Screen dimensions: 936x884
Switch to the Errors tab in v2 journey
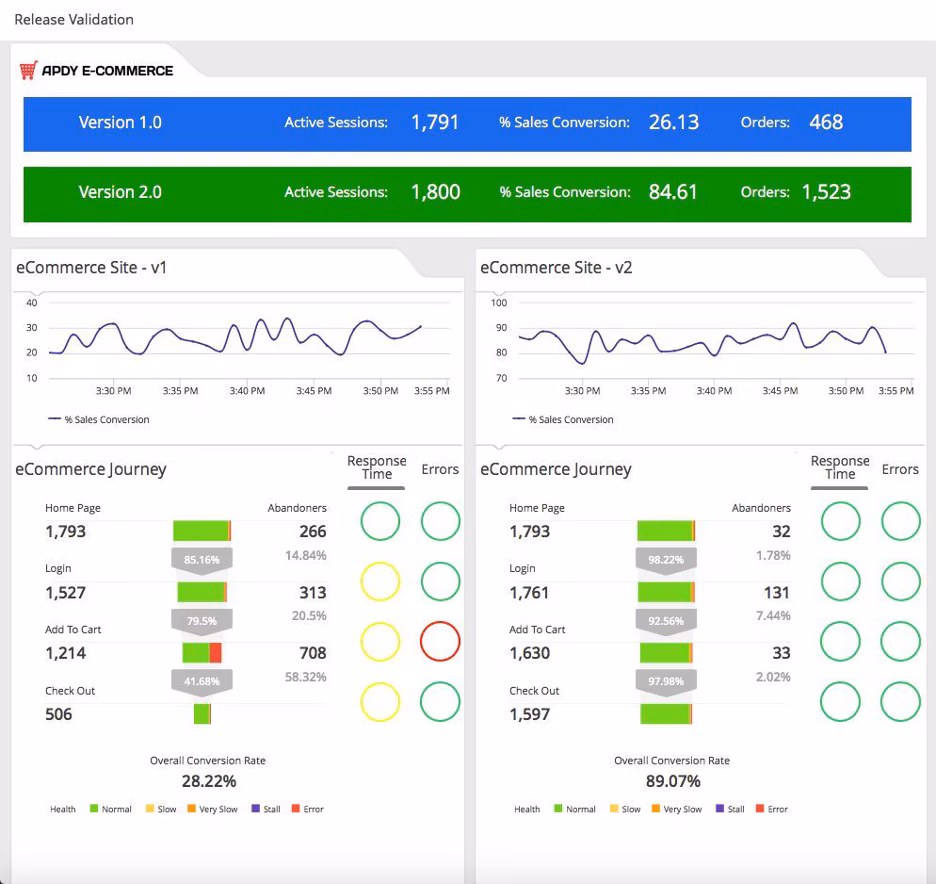pyautogui.click(x=900, y=469)
